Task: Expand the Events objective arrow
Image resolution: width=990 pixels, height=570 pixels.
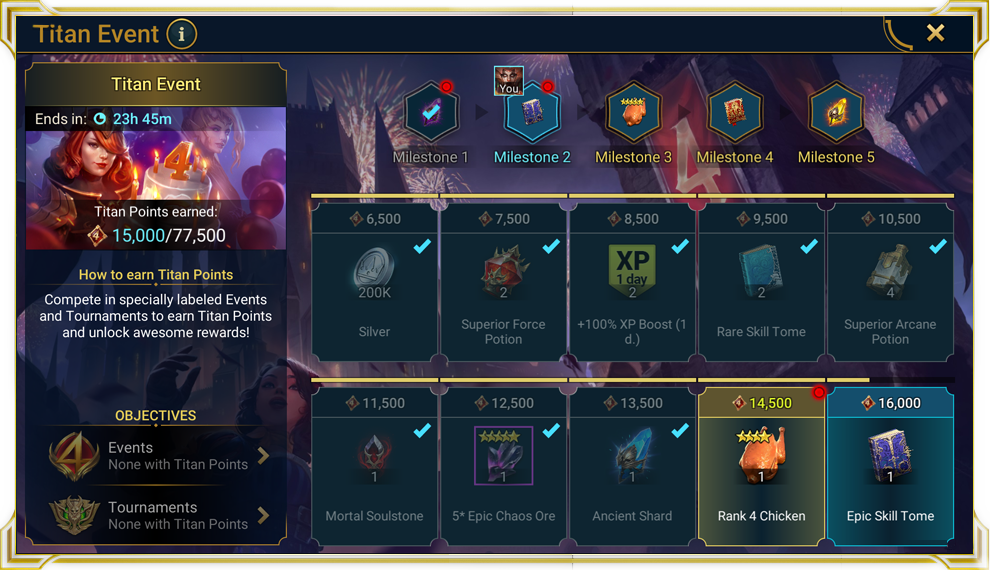Action: (x=263, y=456)
